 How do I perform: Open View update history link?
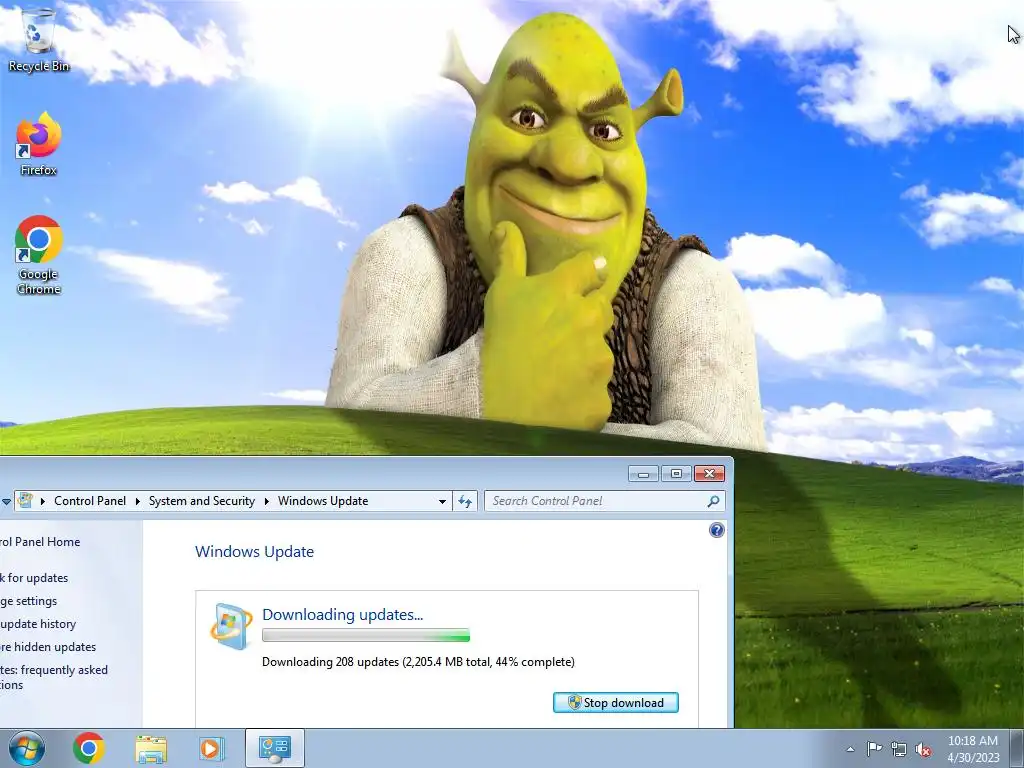(38, 624)
